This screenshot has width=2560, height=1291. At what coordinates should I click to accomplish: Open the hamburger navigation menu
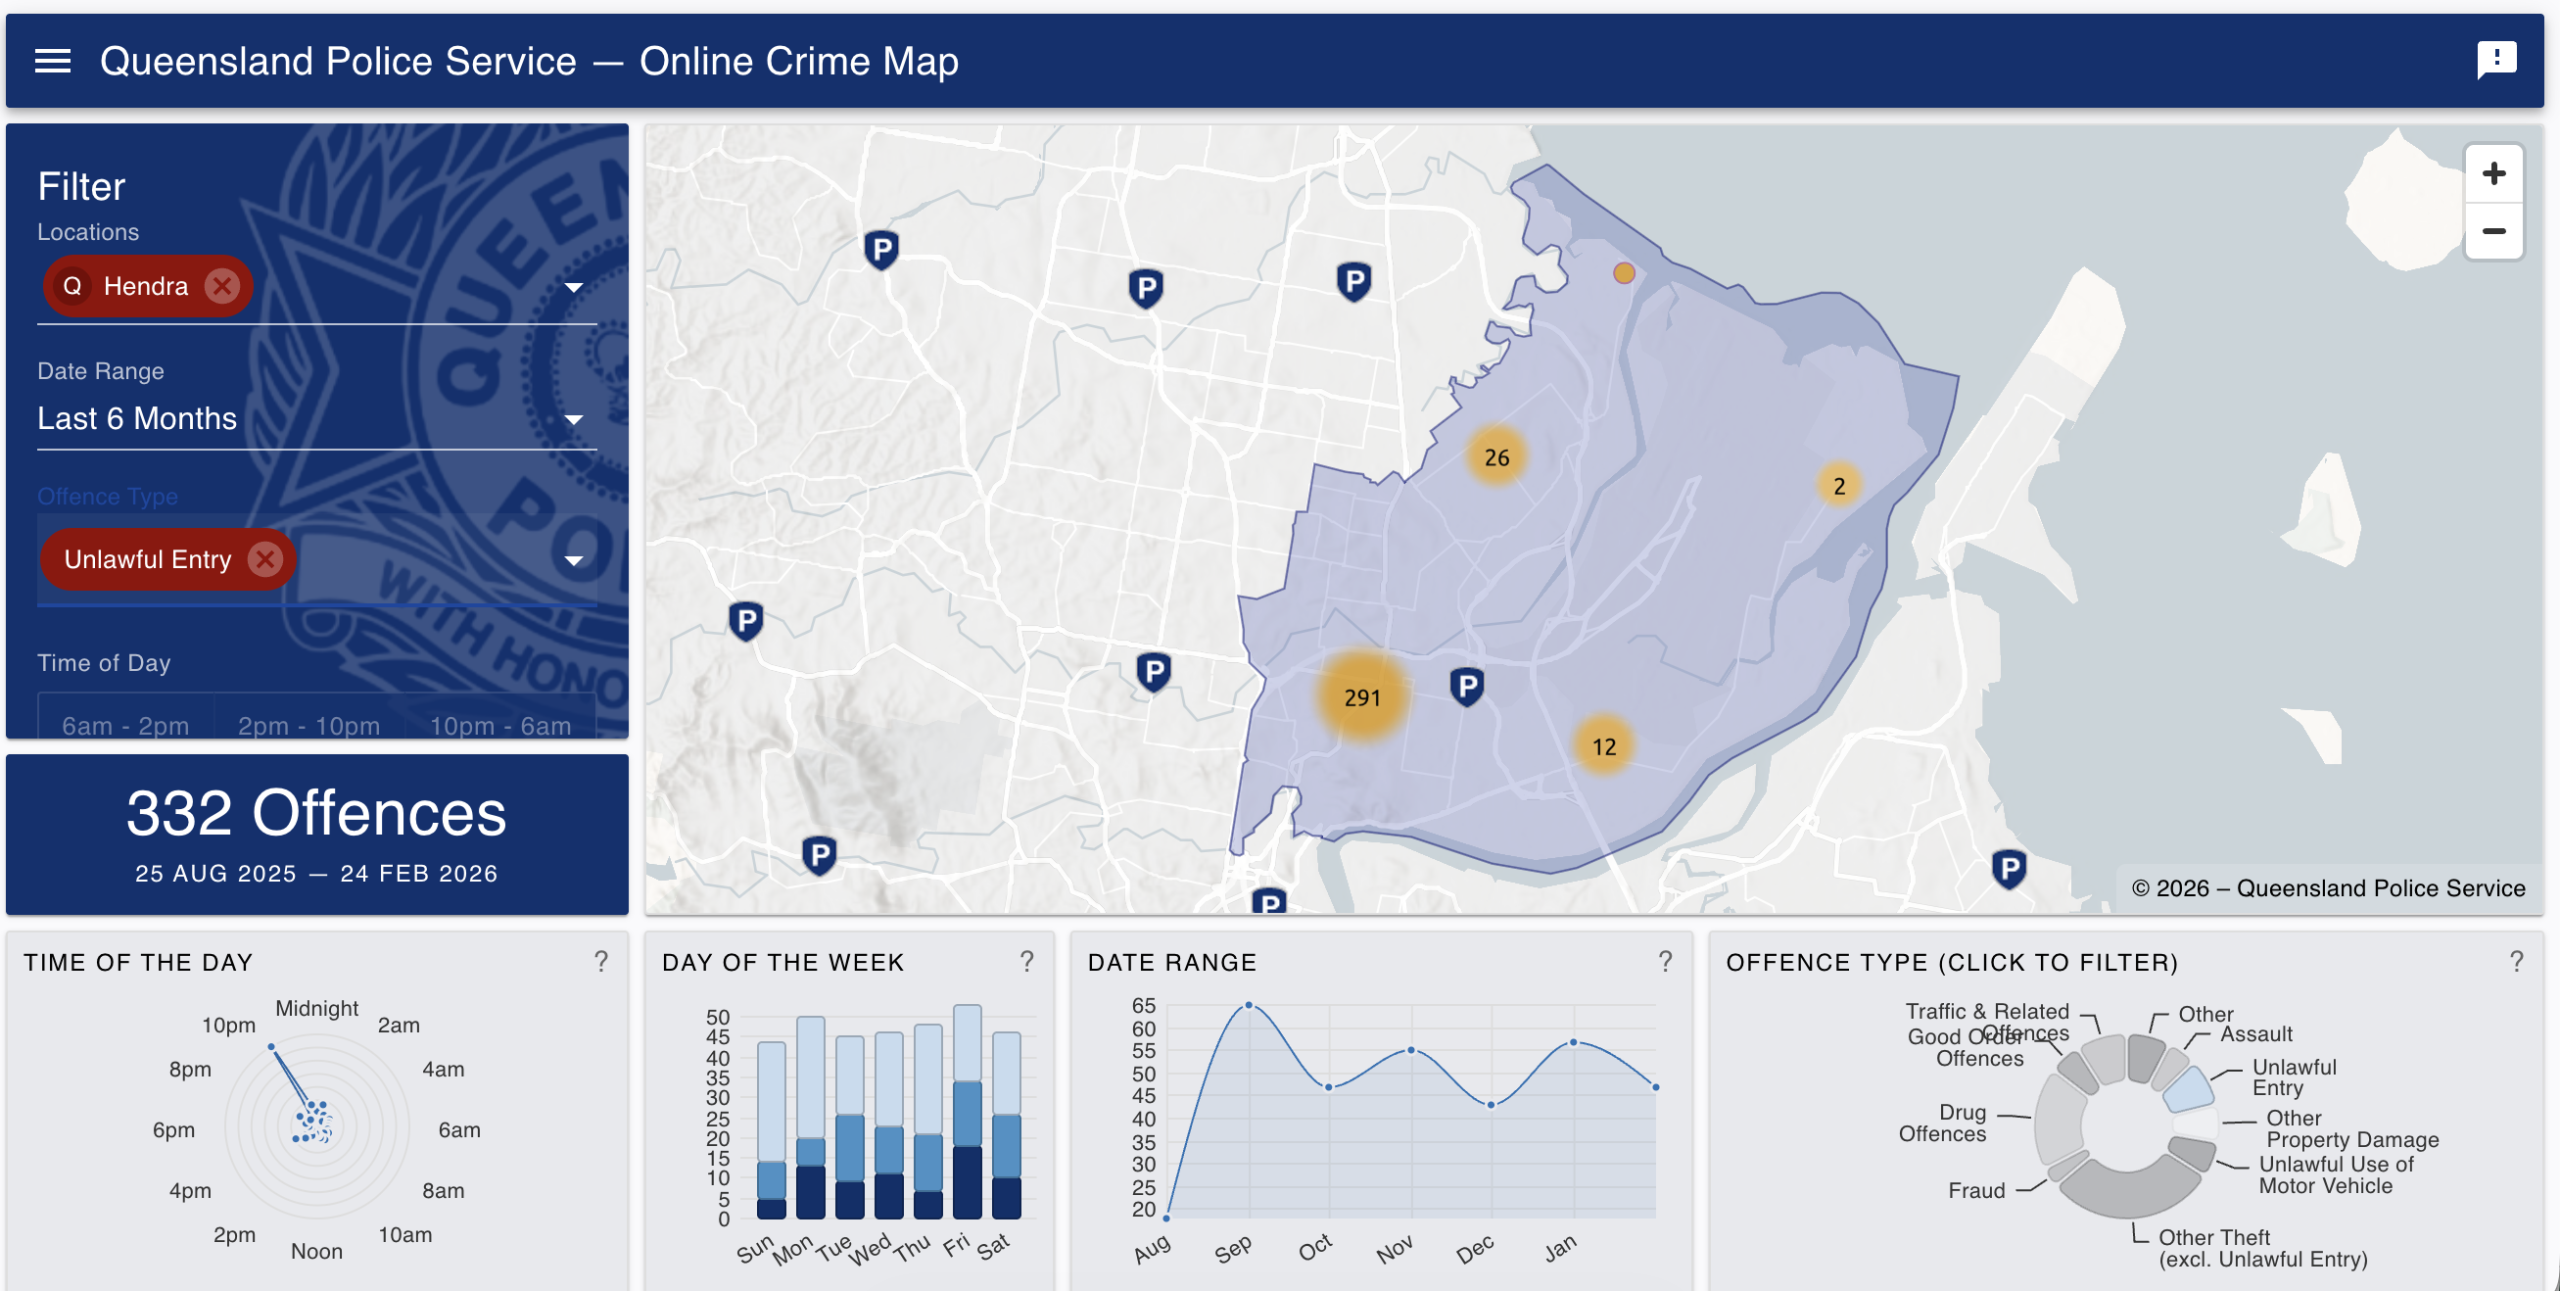[x=52, y=61]
